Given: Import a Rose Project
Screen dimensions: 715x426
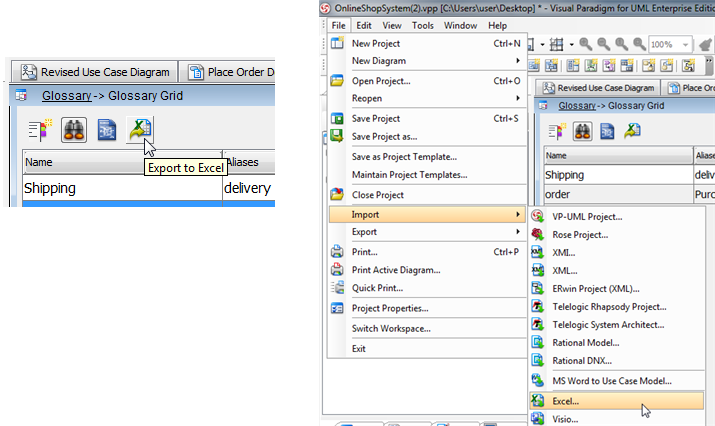Looking at the screenshot, I should tap(617, 235).
